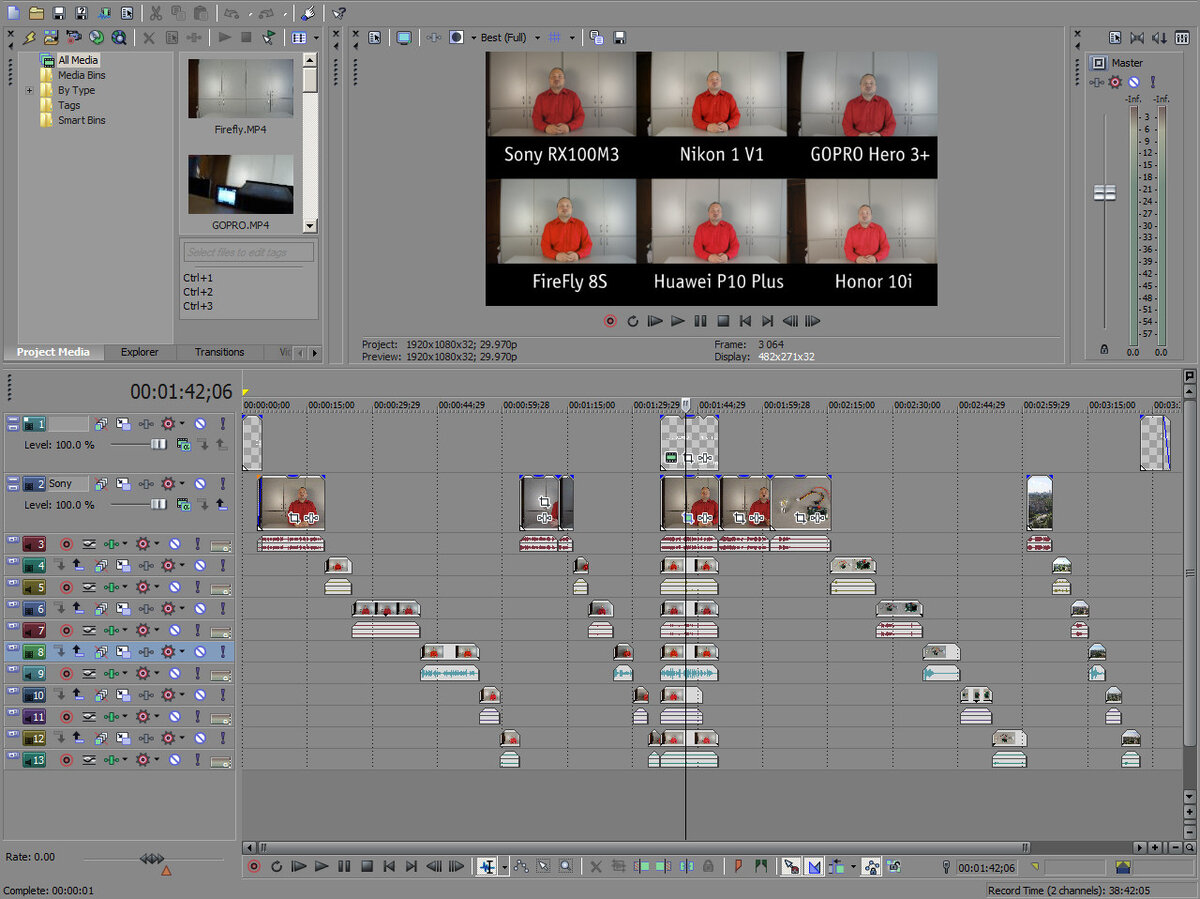
Task: Click the Insert Region icon
Action: coord(761,867)
